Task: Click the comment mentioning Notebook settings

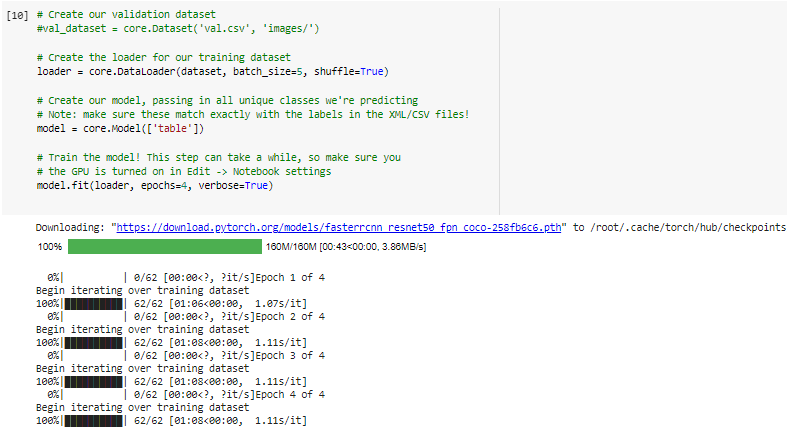Action: [184, 172]
